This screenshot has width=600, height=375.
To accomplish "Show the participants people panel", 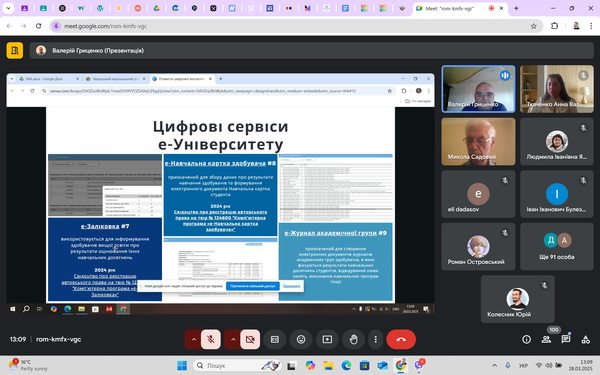I will pos(546,339).
